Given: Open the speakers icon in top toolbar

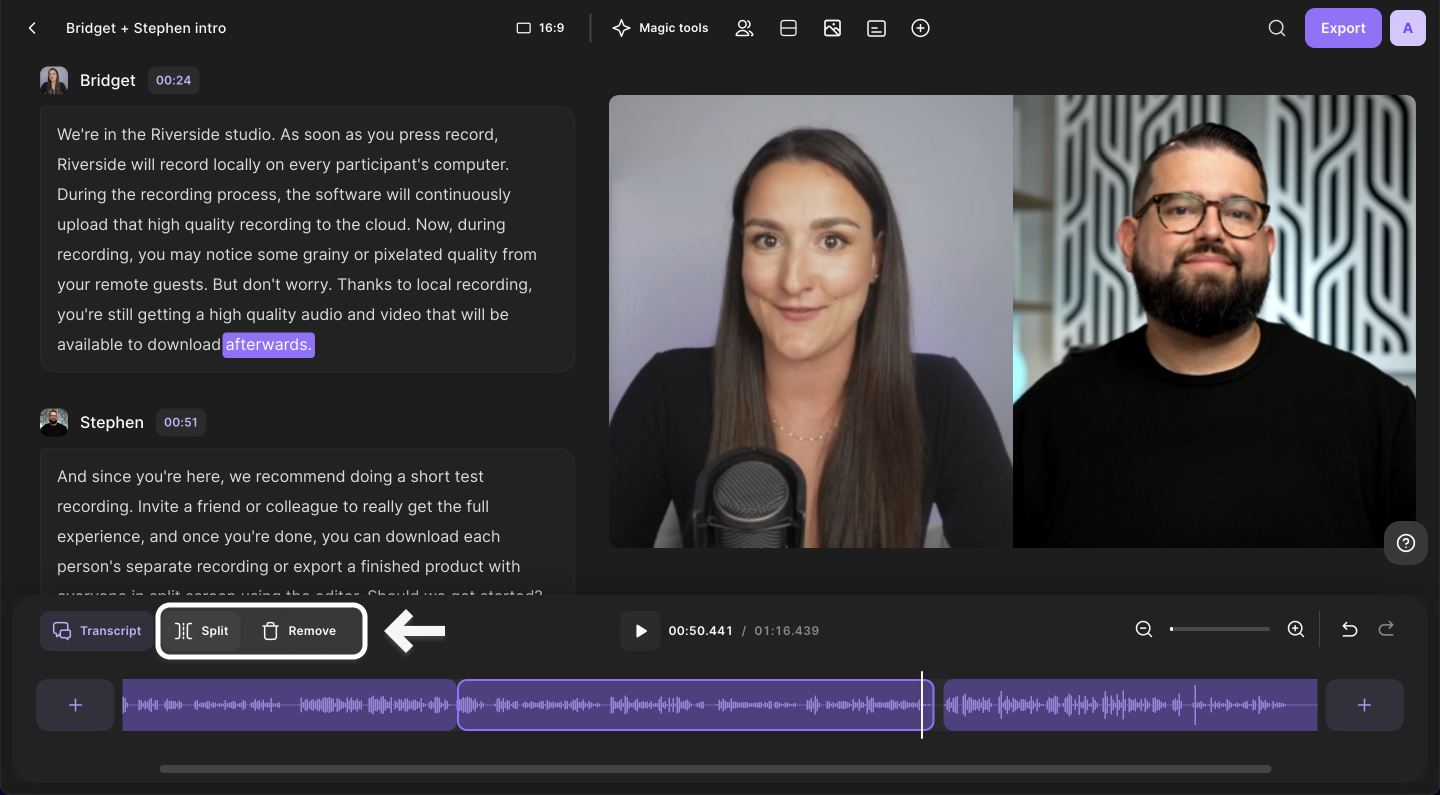Looking at the screenshot, I should [x=744, y=28].
